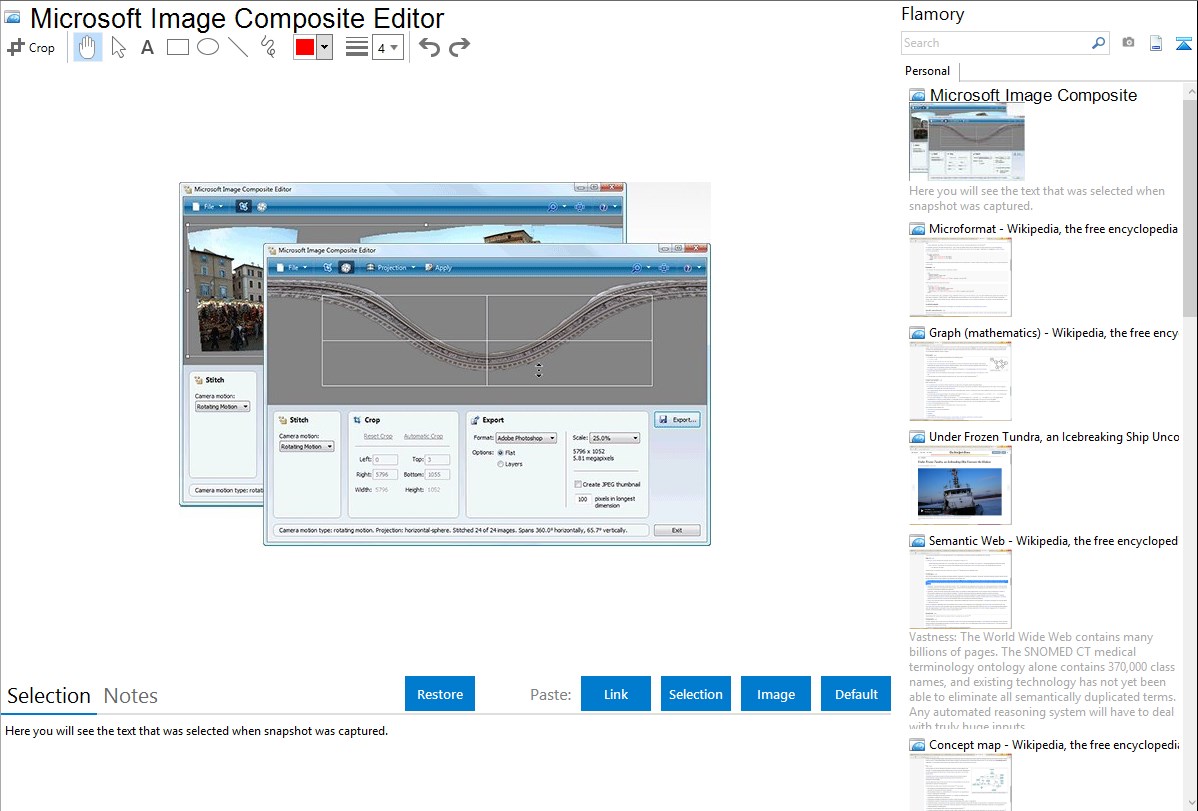Open the Microformat Wikipedia snapshot title
This screenshot has height=811, width=1198.
pos(1053,229)
